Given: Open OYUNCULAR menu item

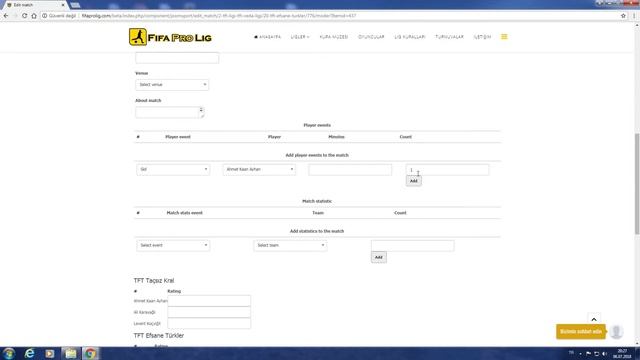Looking at the screenshot, I should pyautogui.click(x=371, y=37).
